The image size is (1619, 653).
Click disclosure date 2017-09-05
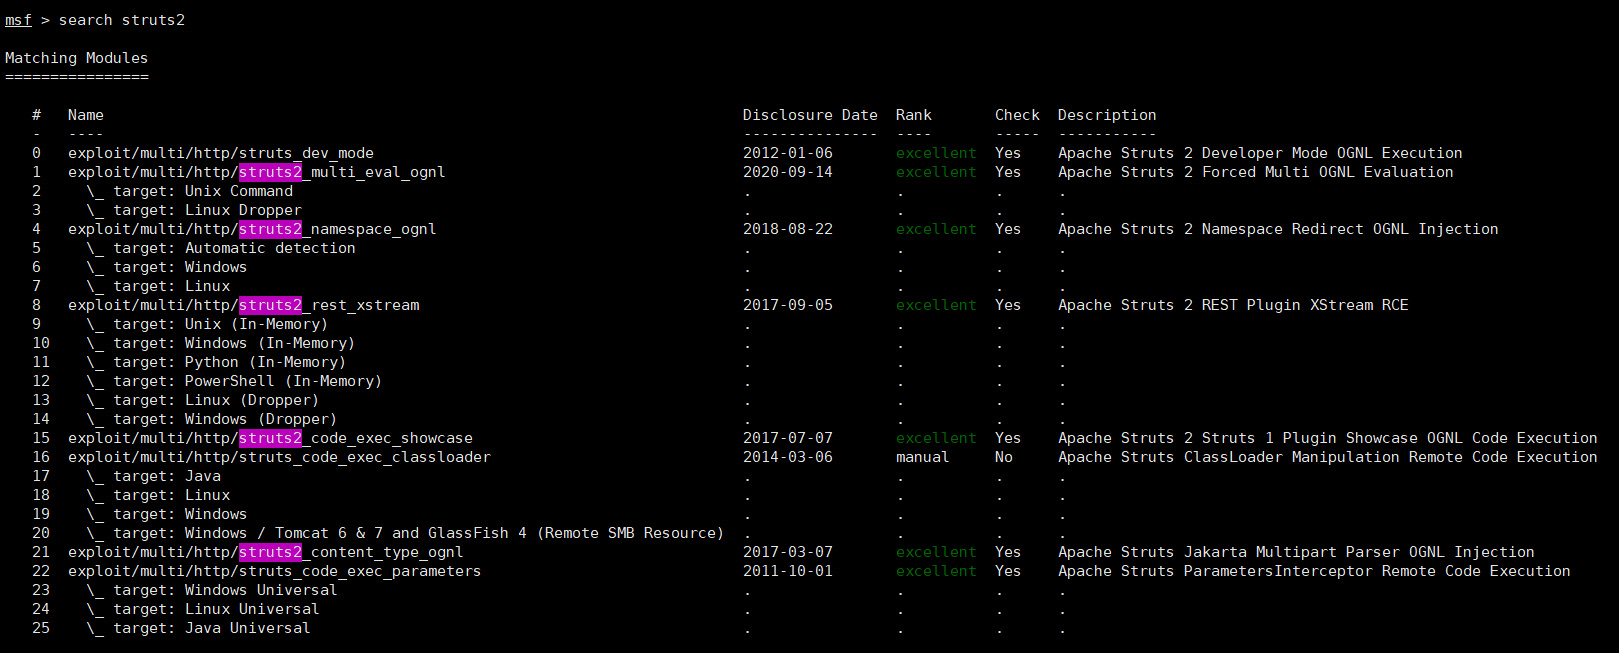pyautogui.click(x=788, y=305)
